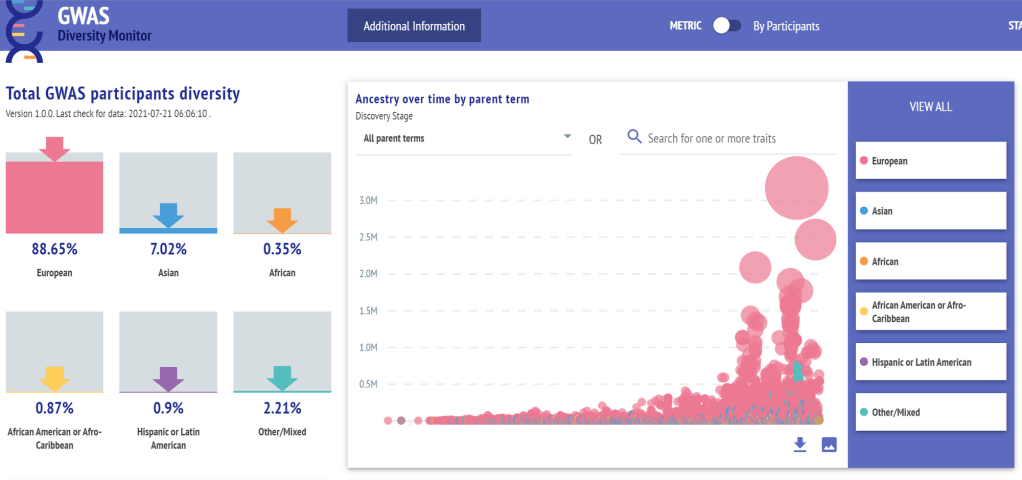Toggle the METRIC By Participants switch

726,26
